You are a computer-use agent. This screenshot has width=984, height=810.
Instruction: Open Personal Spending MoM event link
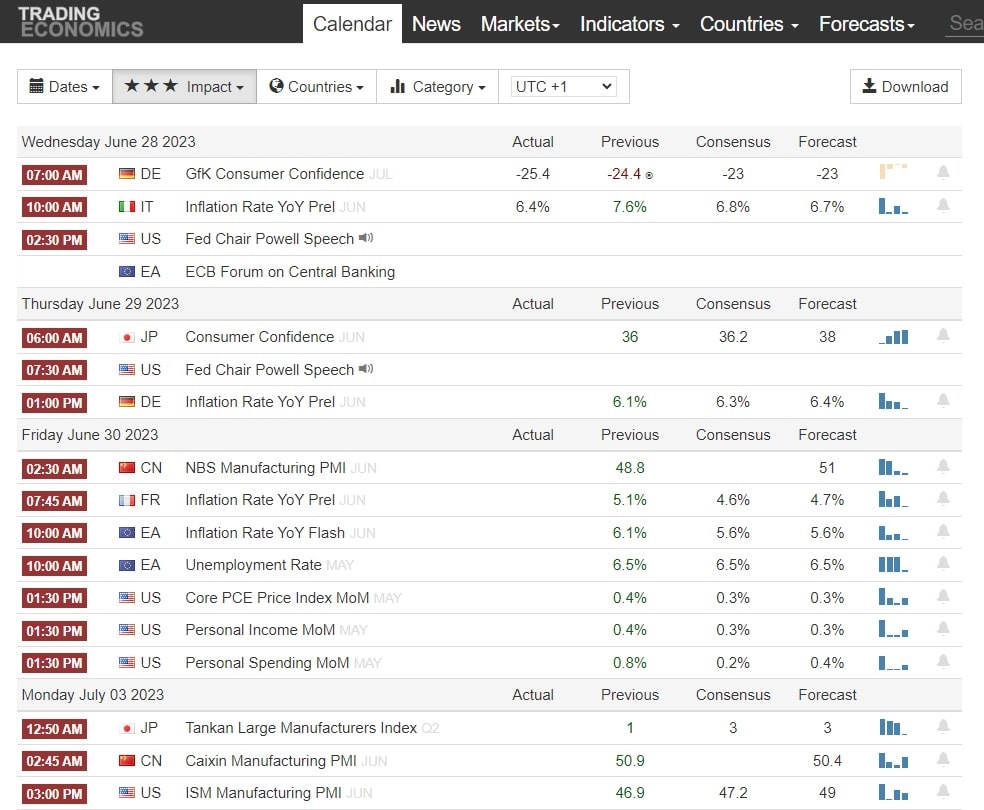tap(267, 663)
